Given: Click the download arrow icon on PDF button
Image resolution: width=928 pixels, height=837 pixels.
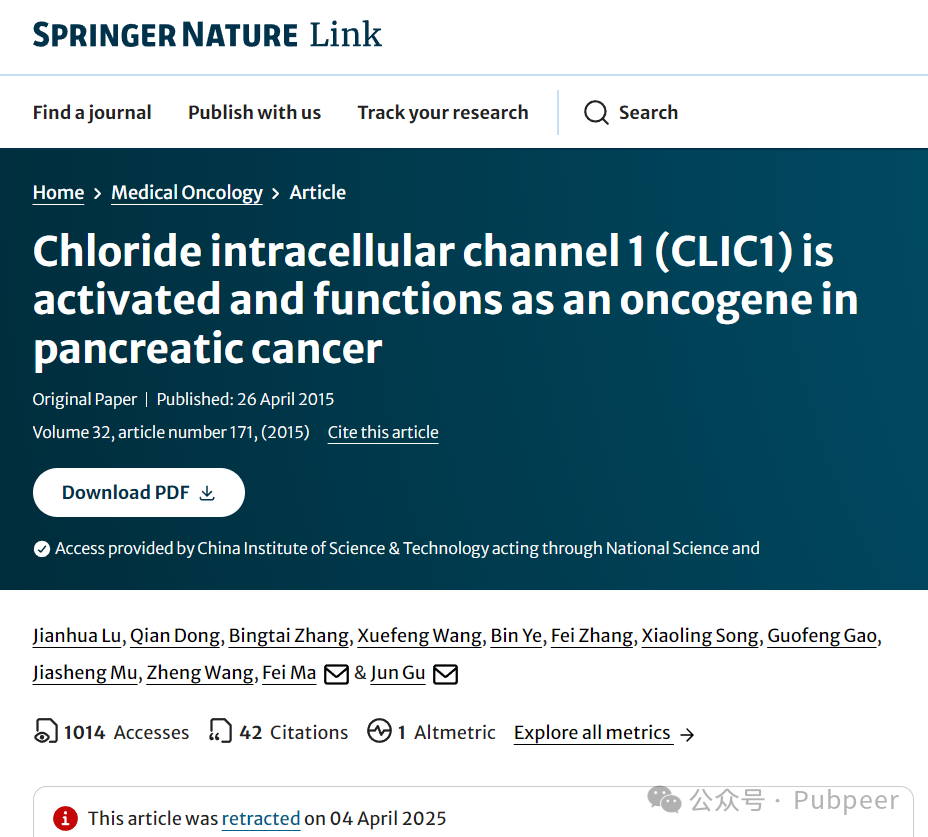Looking at the screenshot, I should (x=207, y=493).
